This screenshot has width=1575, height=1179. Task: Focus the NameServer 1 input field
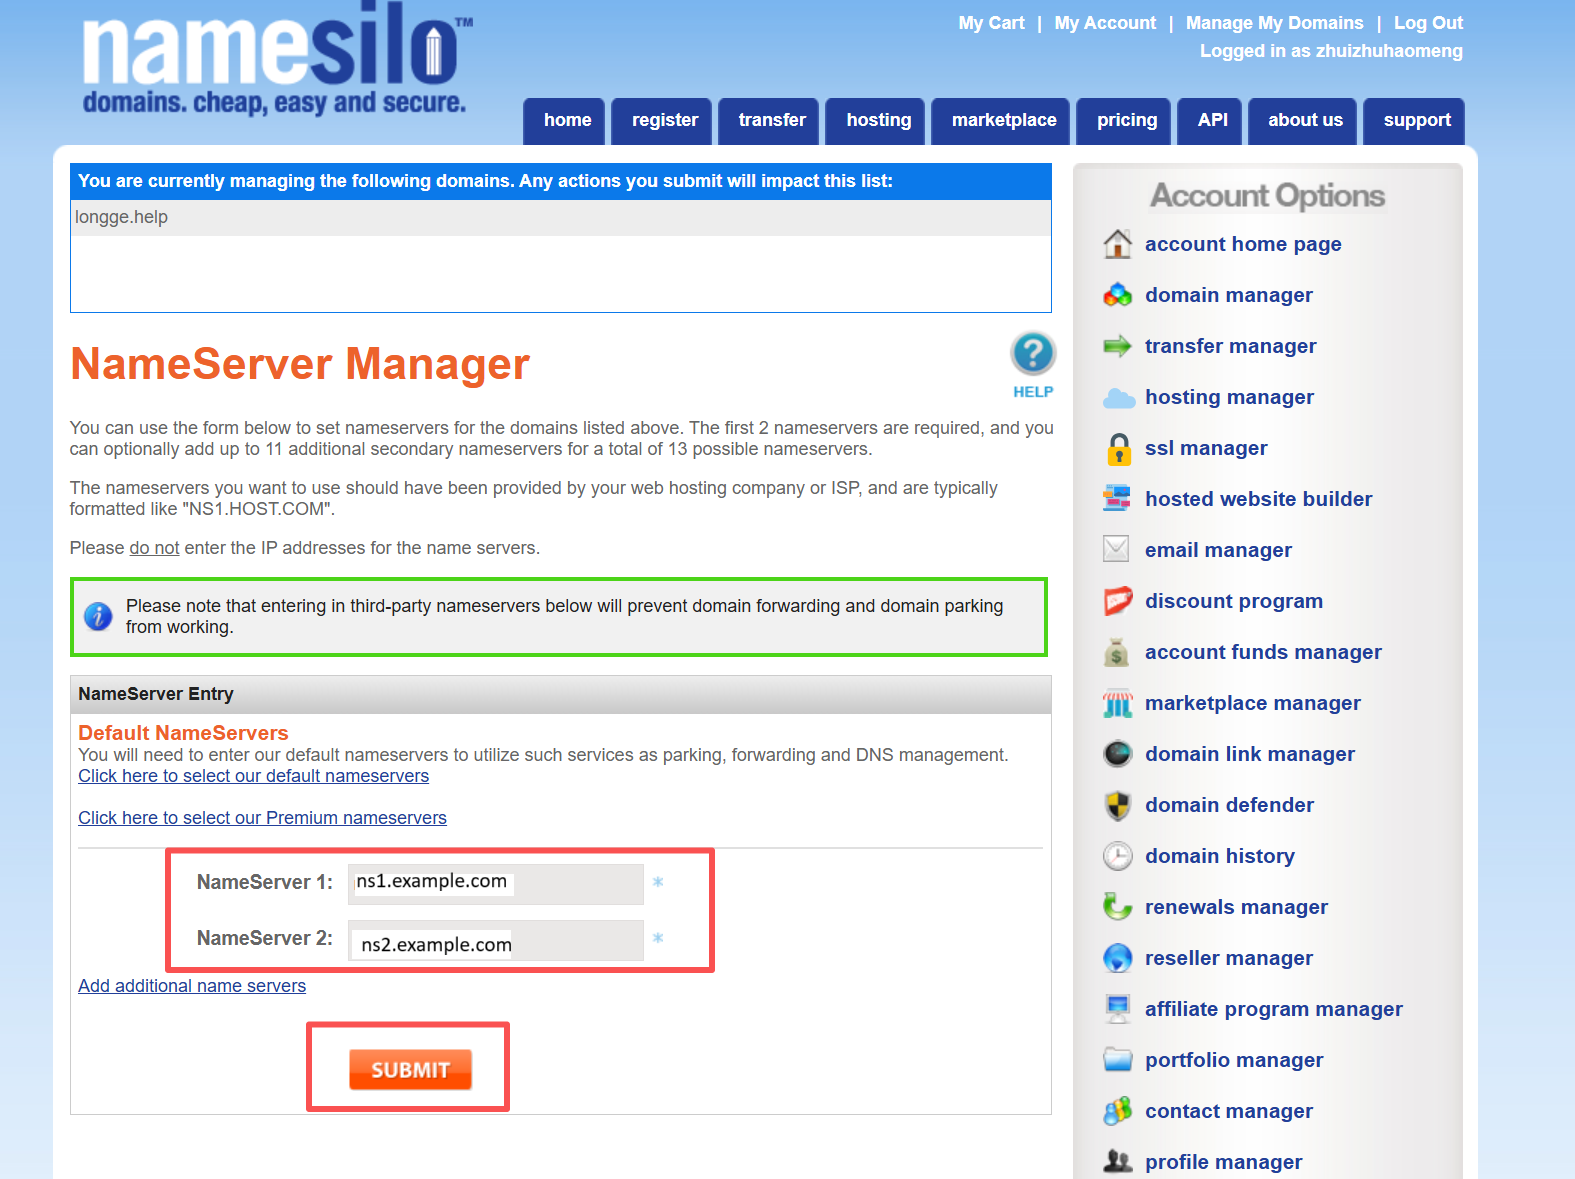[x=495, y=883]
